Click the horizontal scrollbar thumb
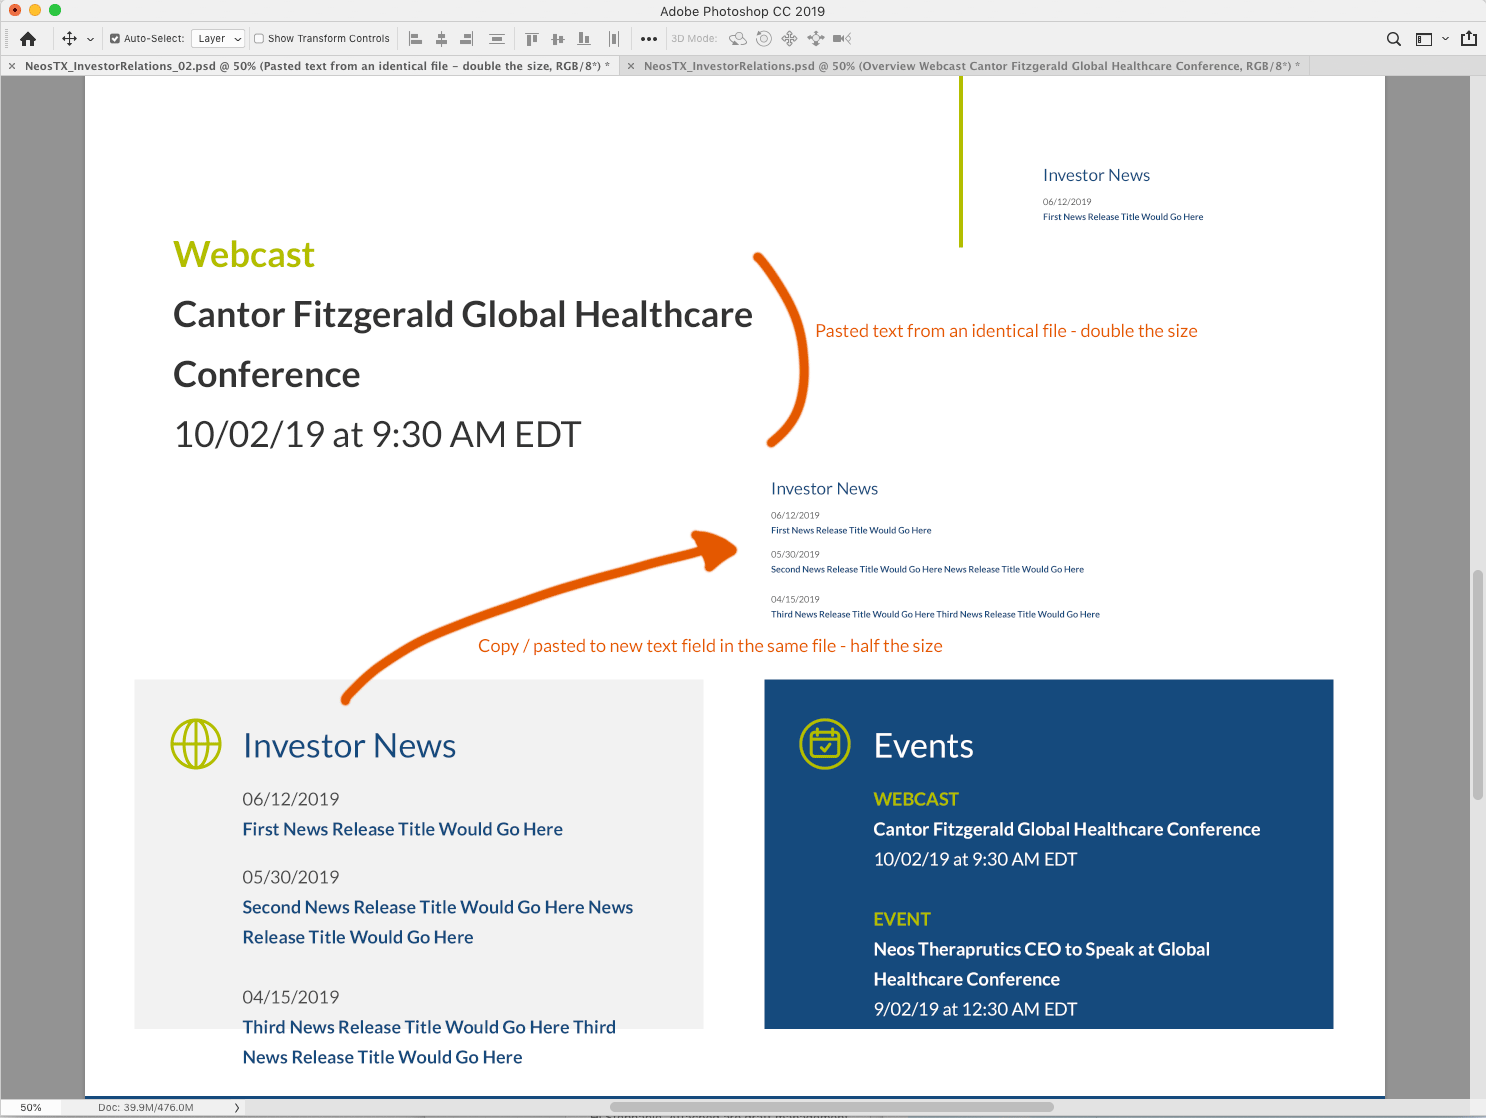 point(831,1107)
